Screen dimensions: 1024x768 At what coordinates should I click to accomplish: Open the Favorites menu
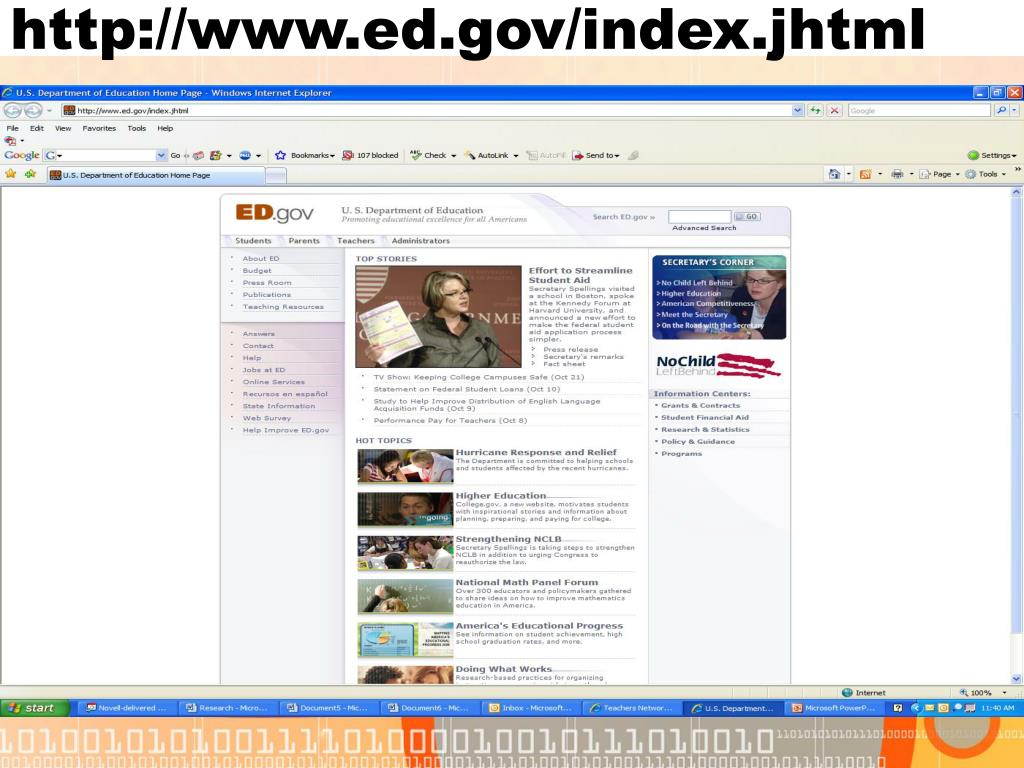(99, 128)
